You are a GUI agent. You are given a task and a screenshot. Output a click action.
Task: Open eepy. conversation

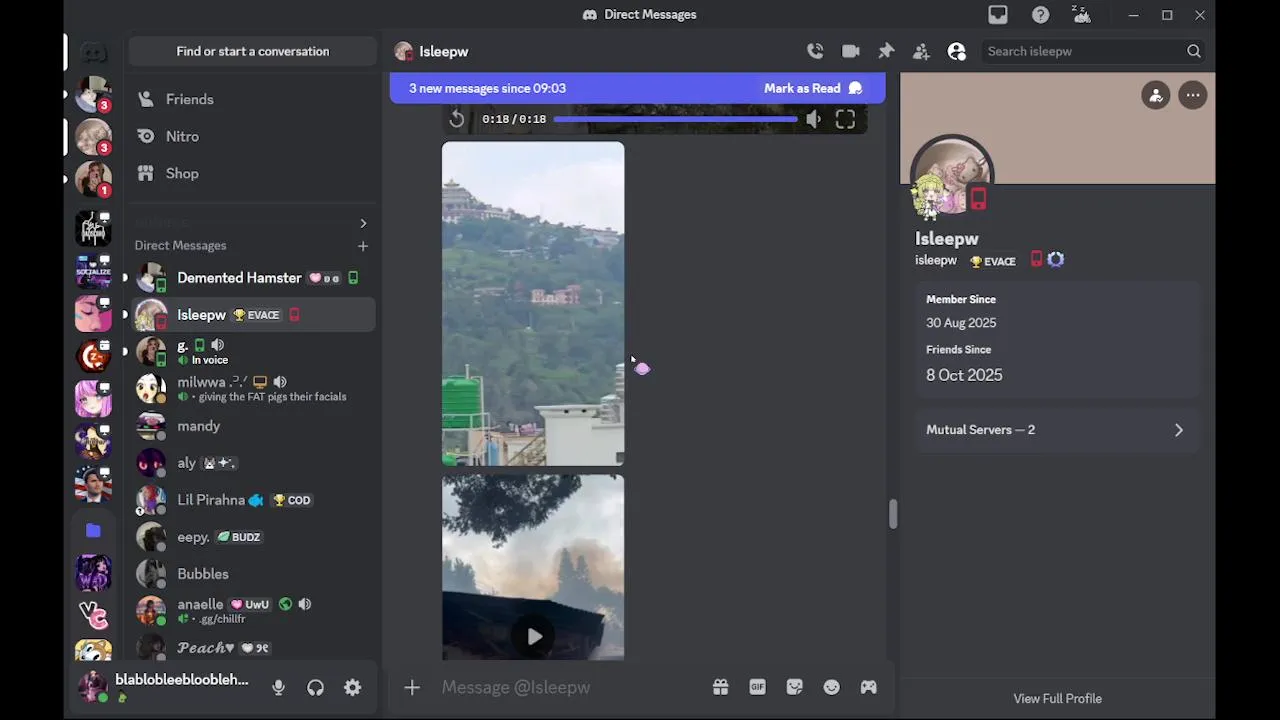(x=252, y=537)
